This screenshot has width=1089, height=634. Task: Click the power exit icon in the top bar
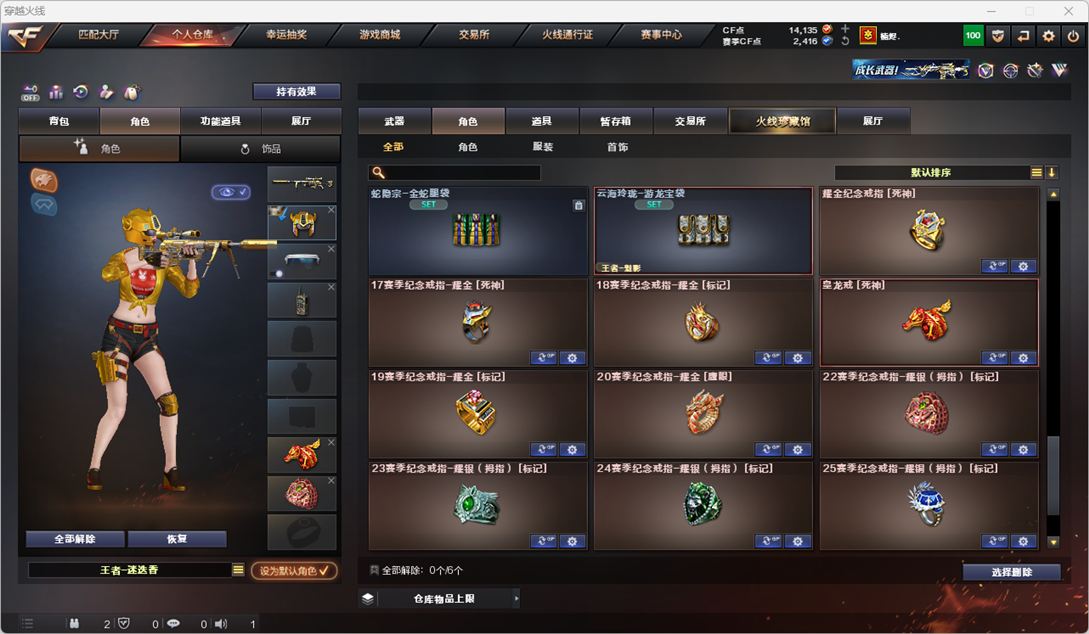coord(1073,36)
